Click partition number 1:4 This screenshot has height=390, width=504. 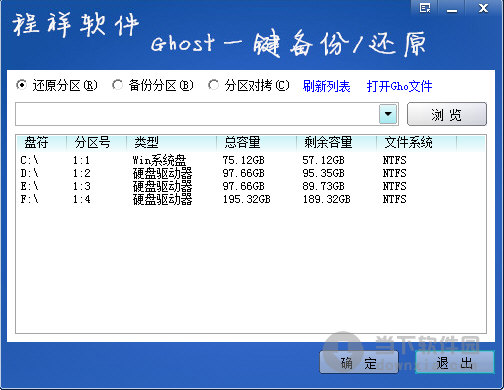tap(81, 199)
